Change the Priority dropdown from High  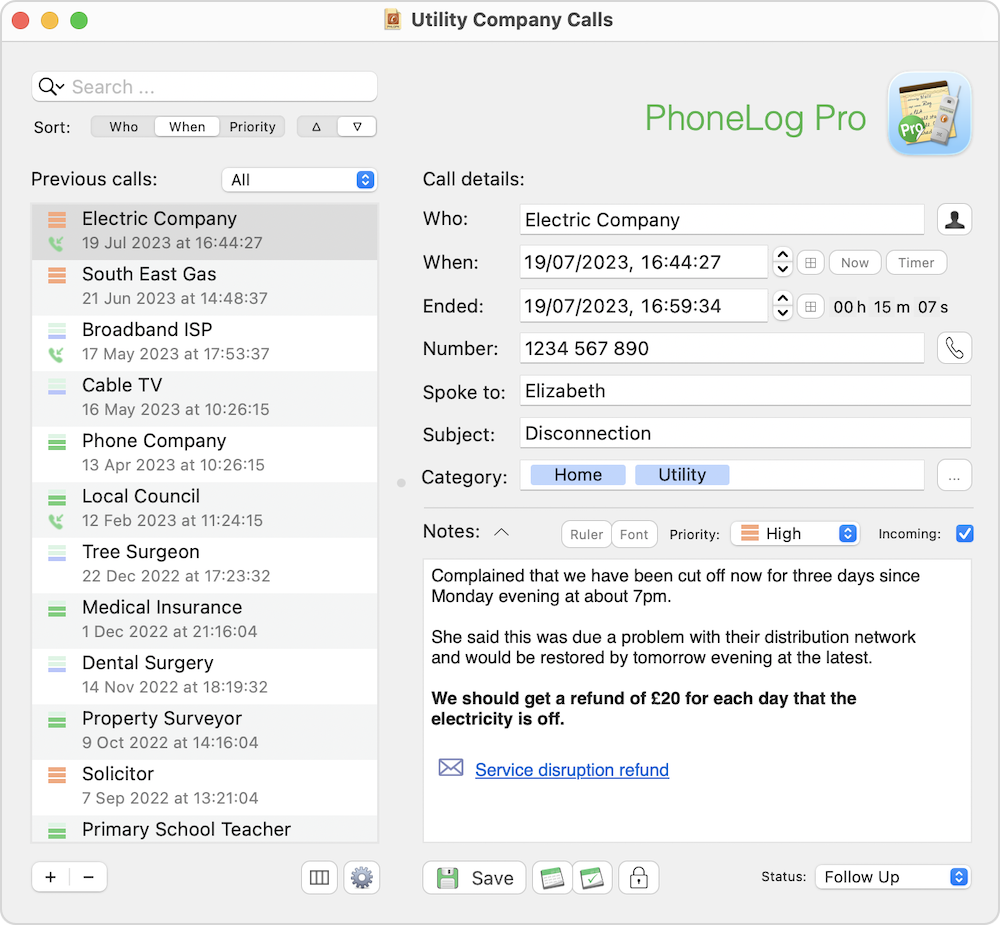coord(794,533)
